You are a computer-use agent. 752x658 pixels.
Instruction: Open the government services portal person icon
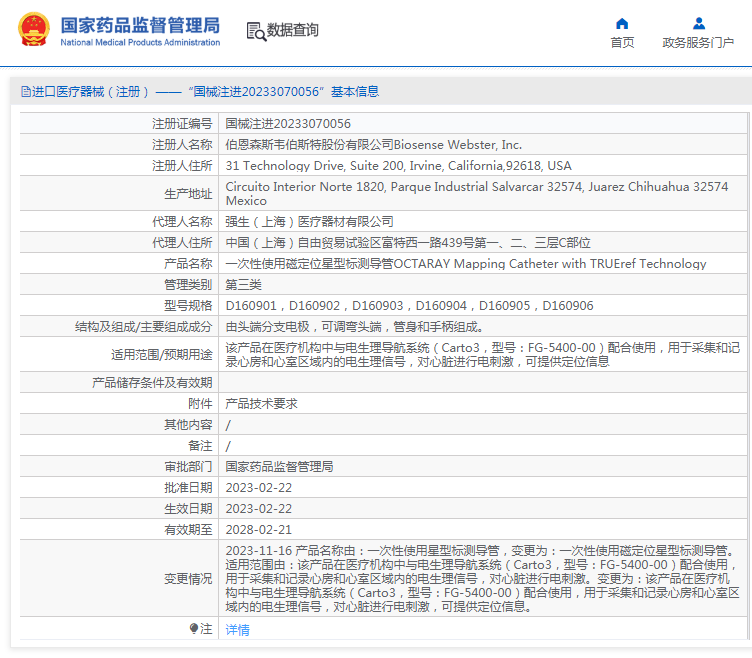[x=699, y=24]
